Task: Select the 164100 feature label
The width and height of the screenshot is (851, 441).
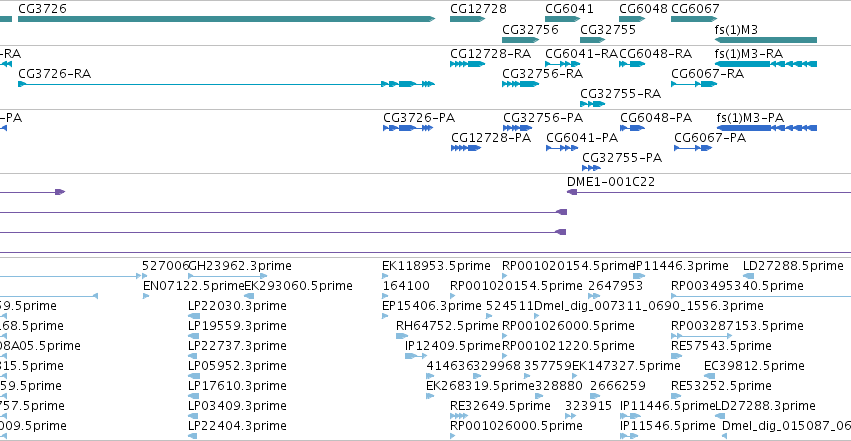Action: coord(406,286)
